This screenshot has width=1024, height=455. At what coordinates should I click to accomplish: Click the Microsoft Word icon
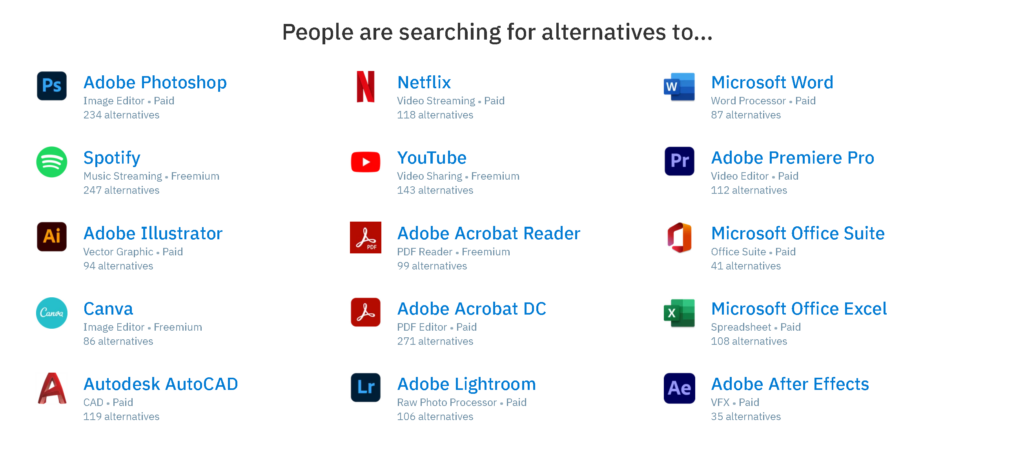679,86
